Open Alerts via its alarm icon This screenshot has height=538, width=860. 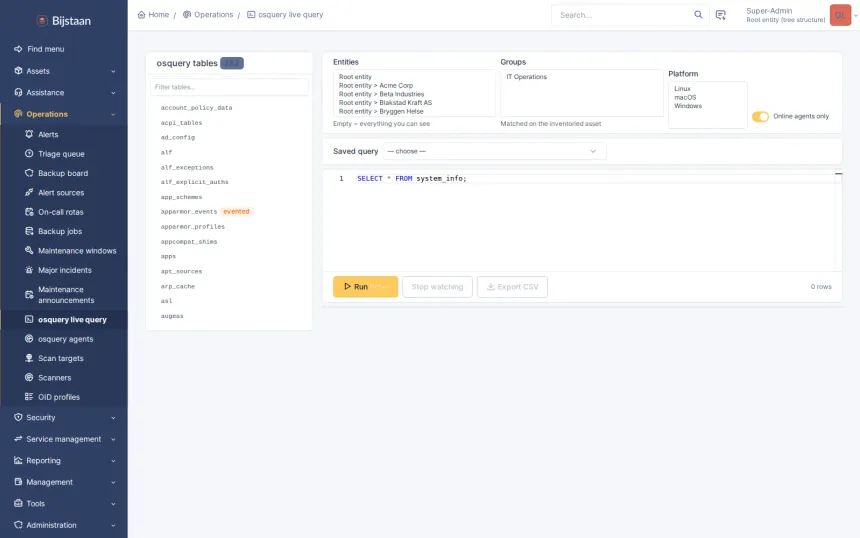29,134
